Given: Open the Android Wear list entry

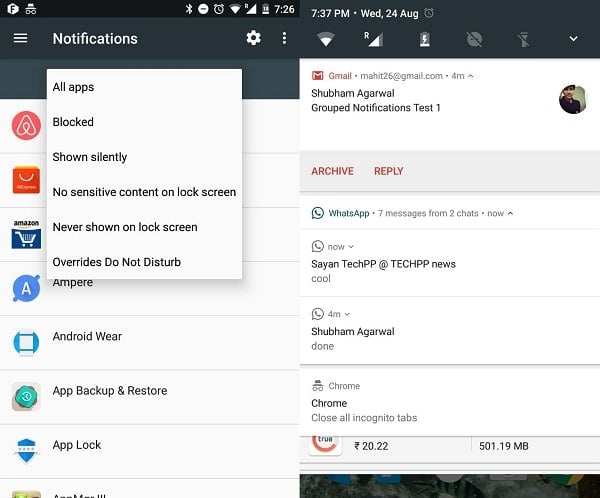Looking at the screenshot, I should coord(150,343).
